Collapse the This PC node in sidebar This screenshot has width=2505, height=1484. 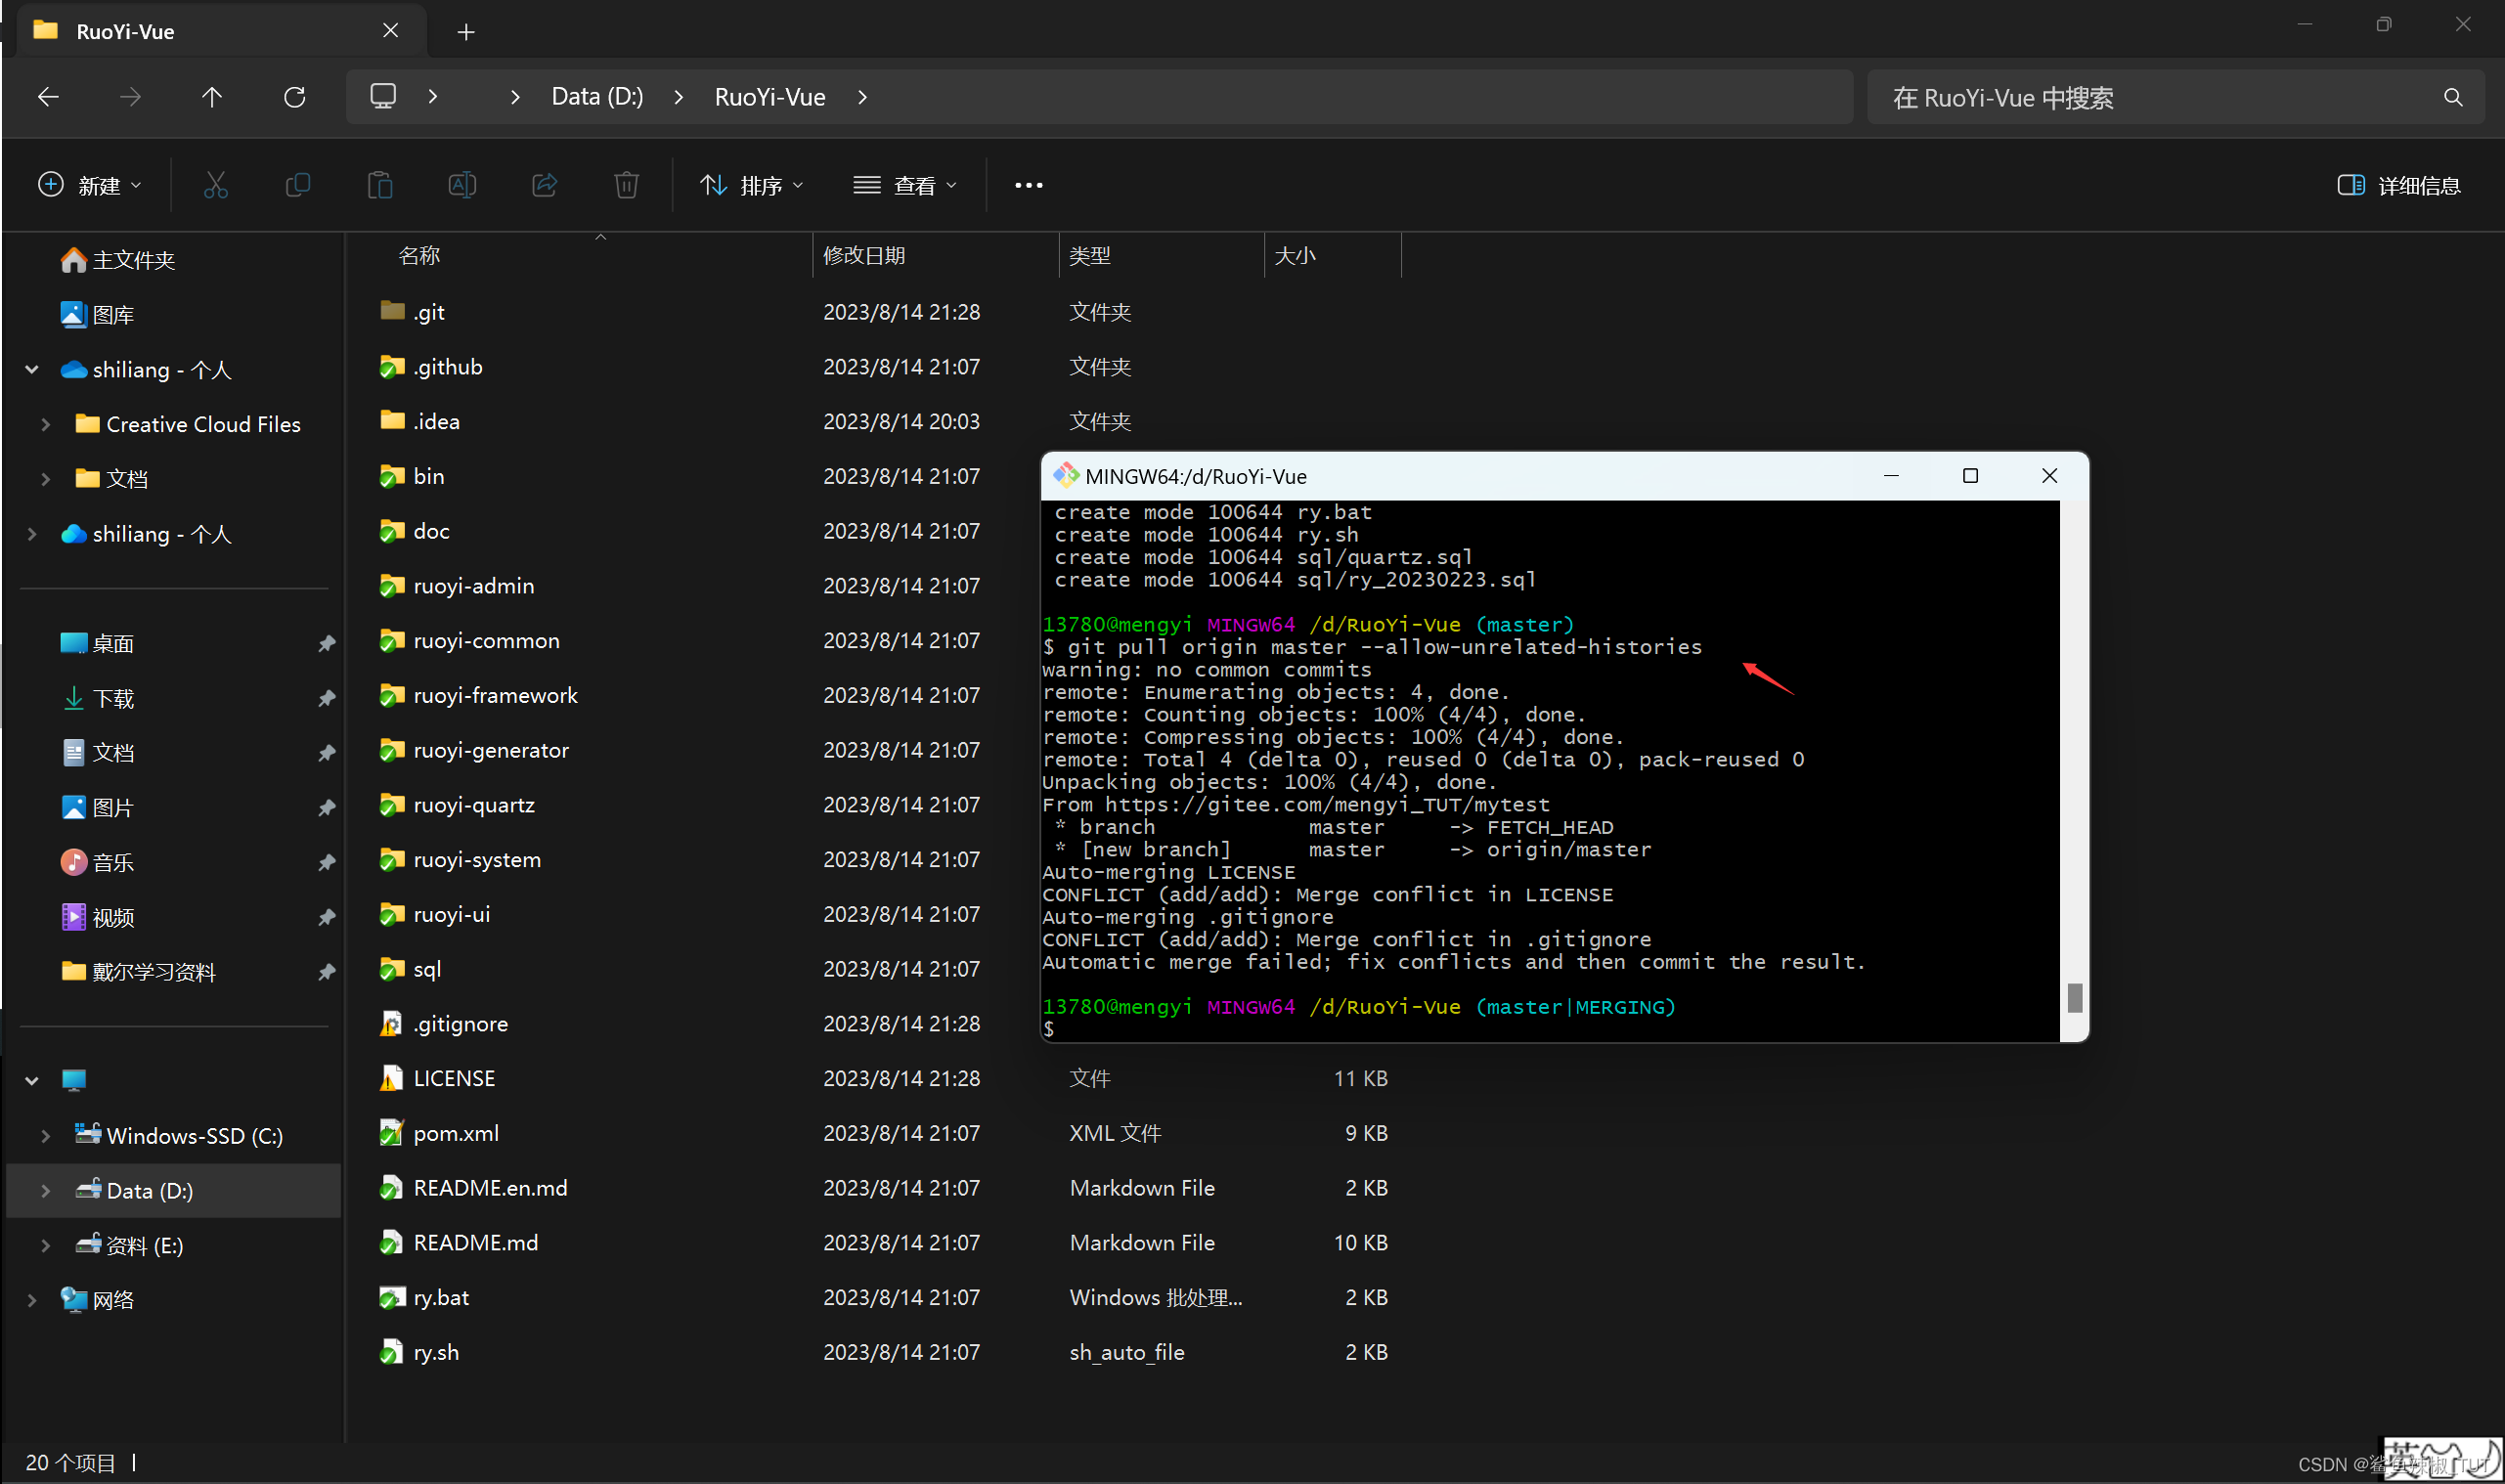coord(32,1080)
